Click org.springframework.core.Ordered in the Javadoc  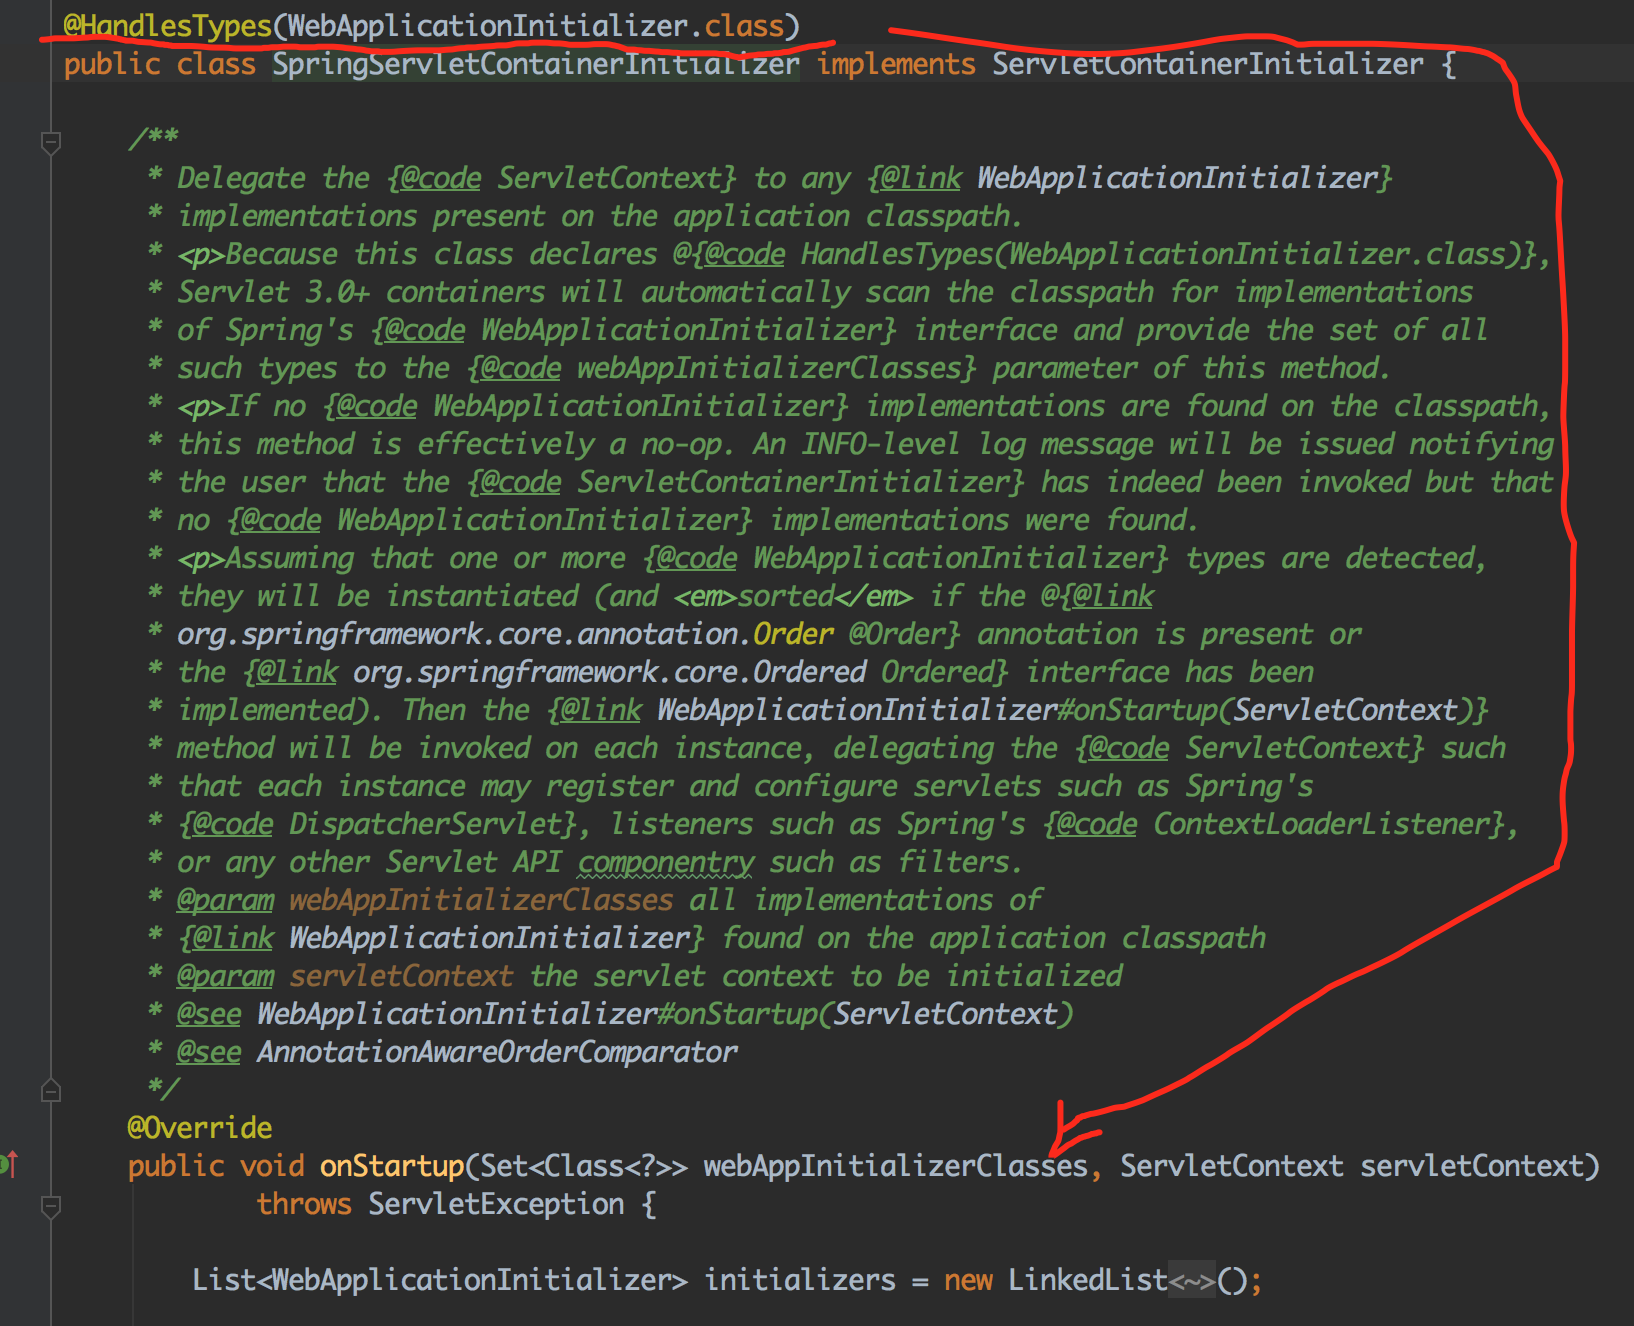point(609,672)
